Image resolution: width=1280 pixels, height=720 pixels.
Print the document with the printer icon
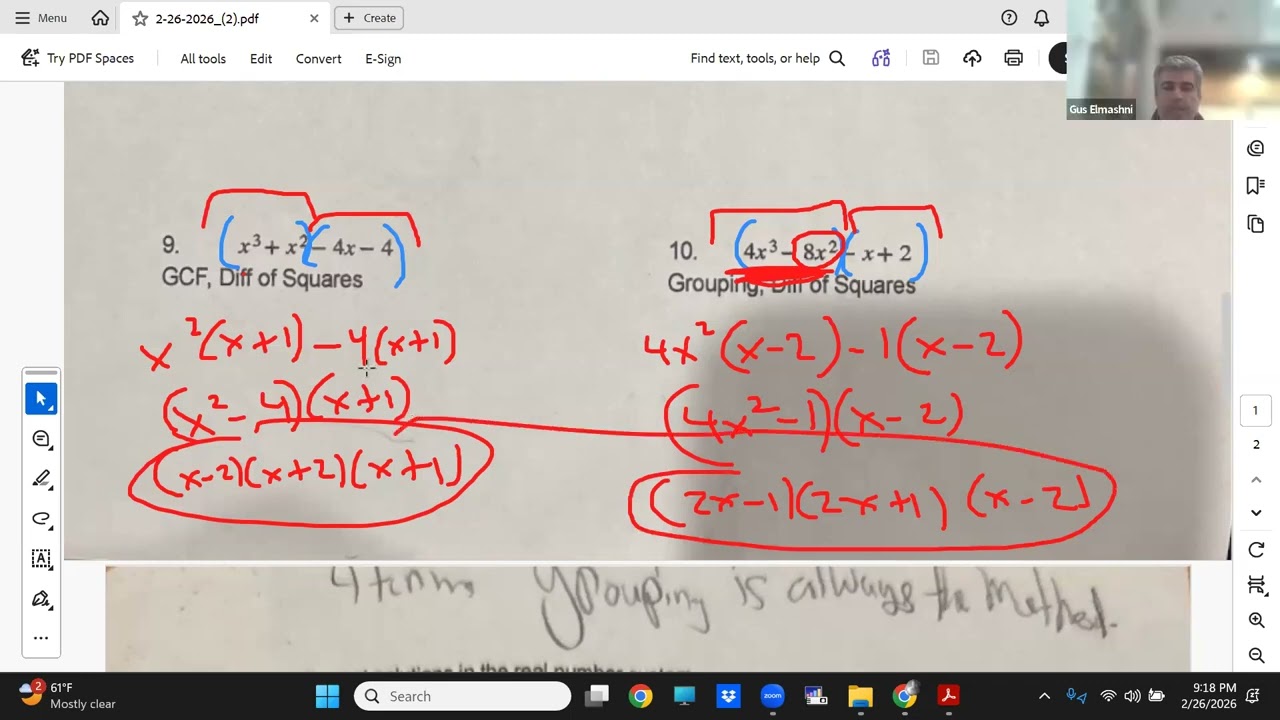pyautogui.click(x=1014, y=58)
